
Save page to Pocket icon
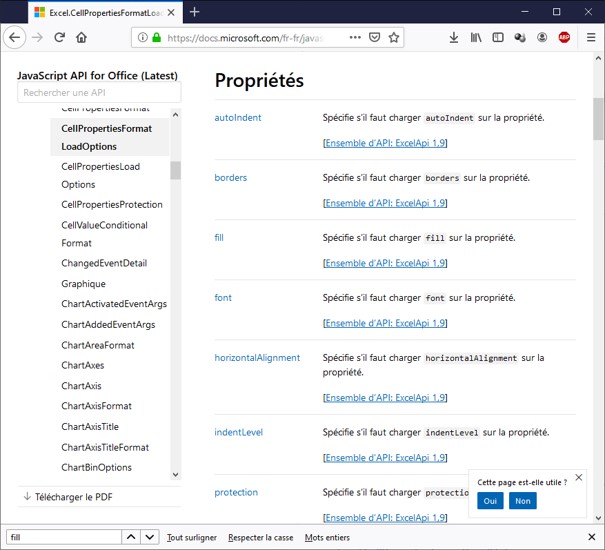point(375,37)
